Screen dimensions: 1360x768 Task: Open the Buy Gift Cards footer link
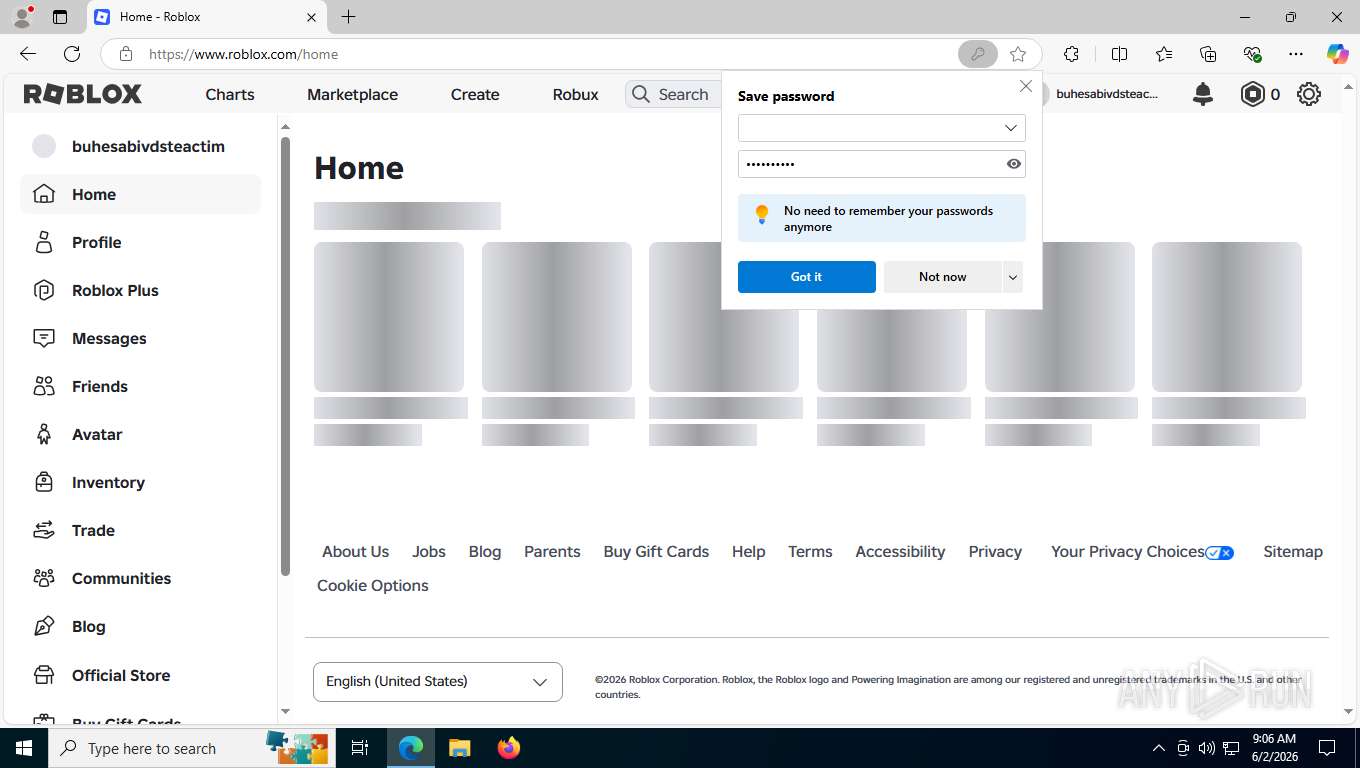pos(656,551)
